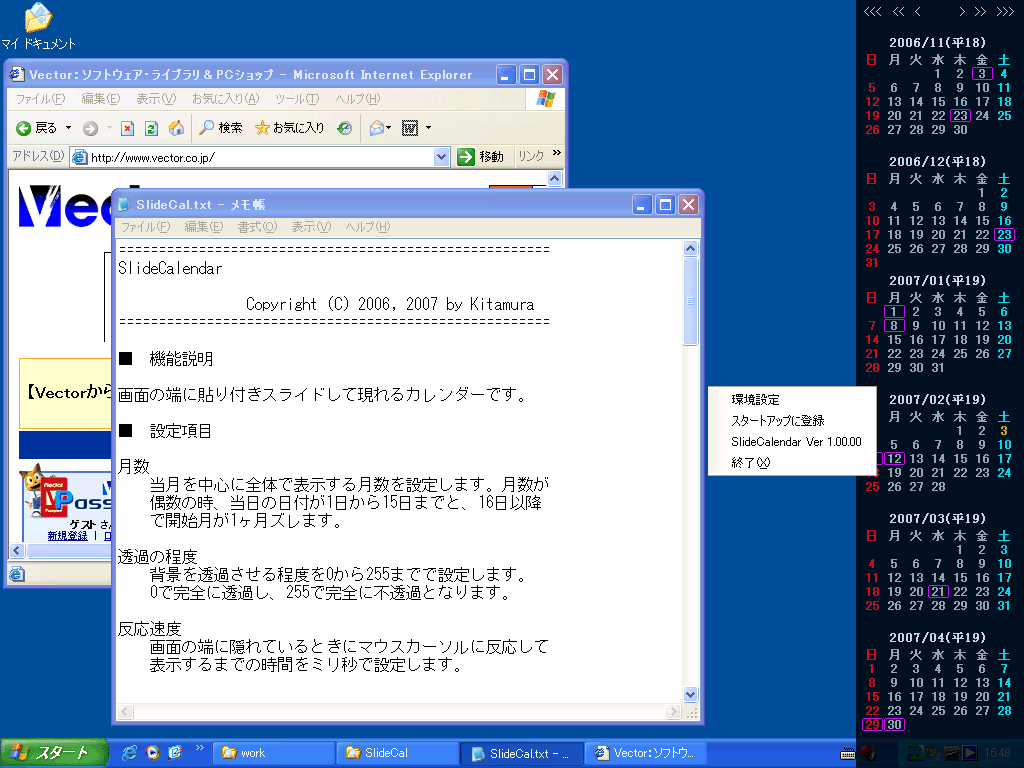Click the double-left arrow in SlideCalendar
The image size is (1024, 768).
tap(899, 12)
